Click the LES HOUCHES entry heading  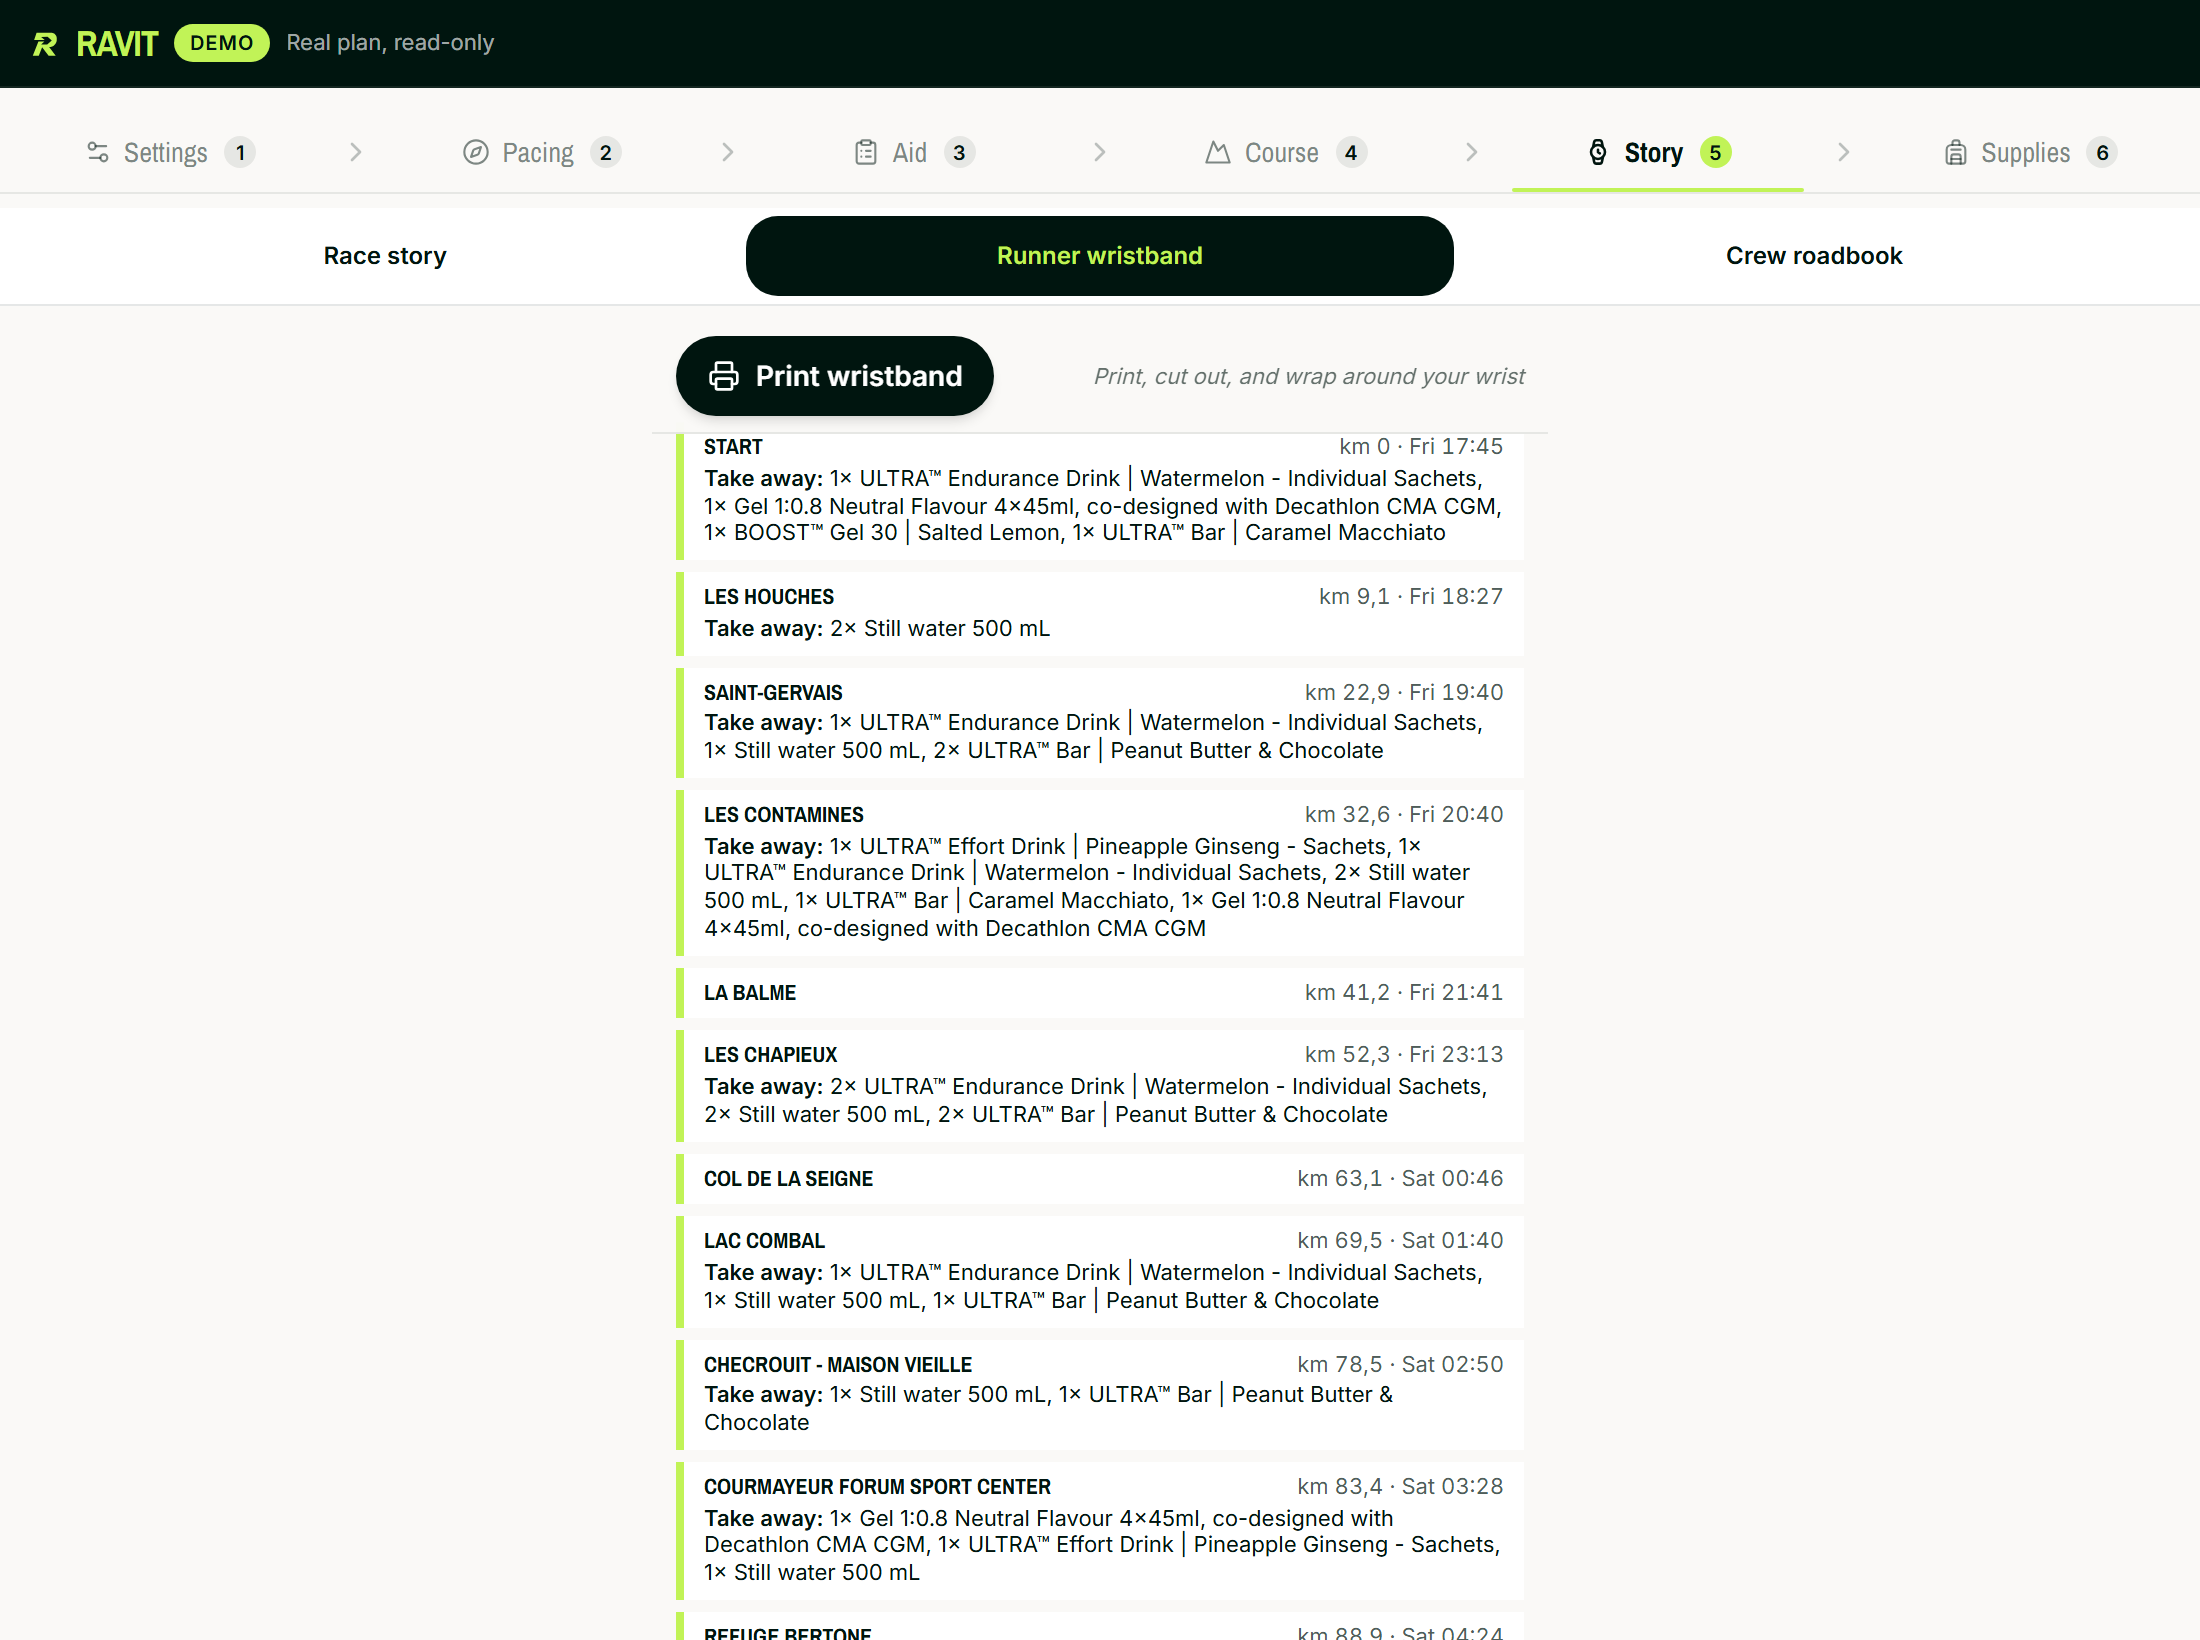[769, 597]
